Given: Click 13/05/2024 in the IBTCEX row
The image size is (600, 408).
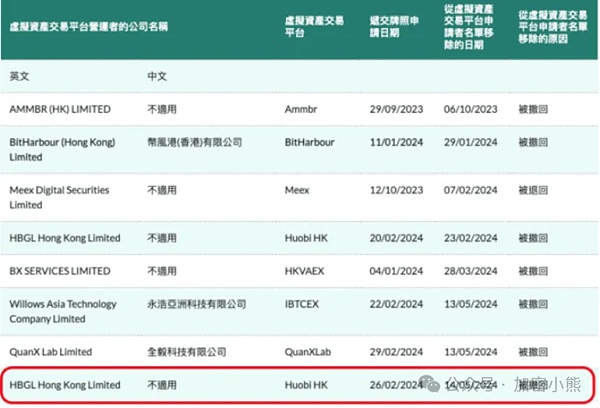Looking at the screenshot, I should 471,304.
